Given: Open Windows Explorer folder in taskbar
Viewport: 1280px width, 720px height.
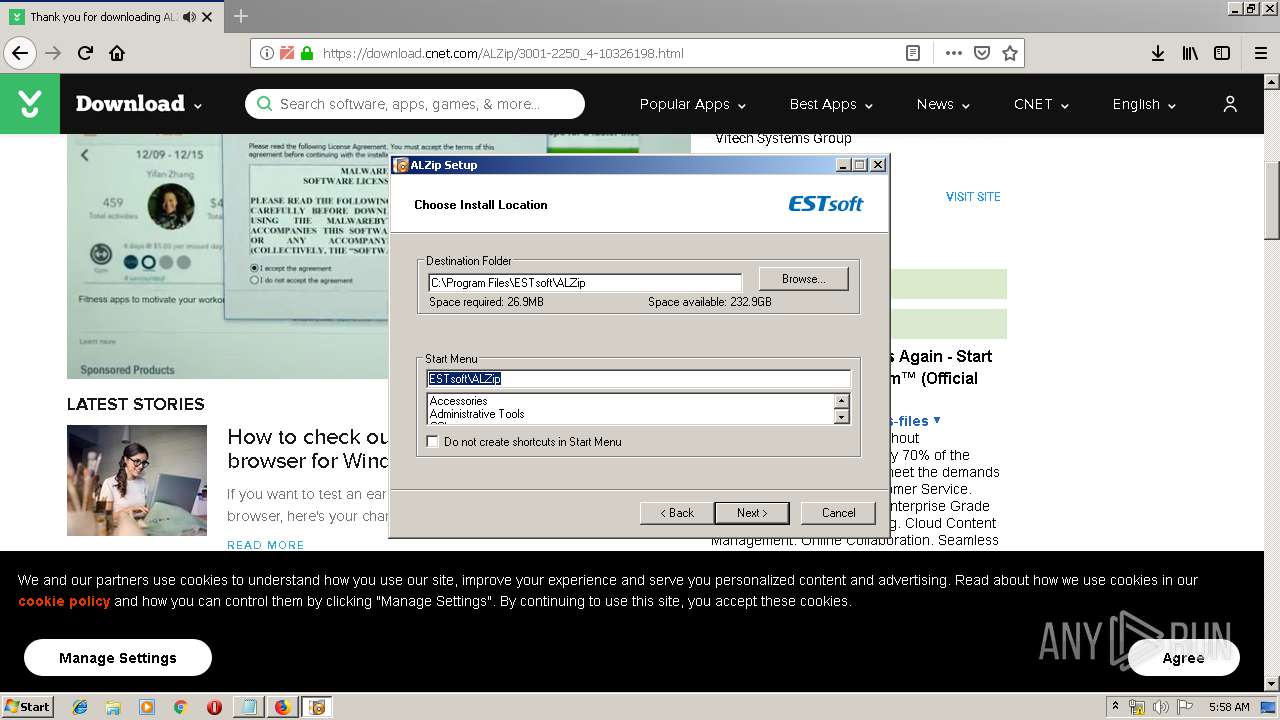Looking at the screenshot, I should [x=113, y=707].
